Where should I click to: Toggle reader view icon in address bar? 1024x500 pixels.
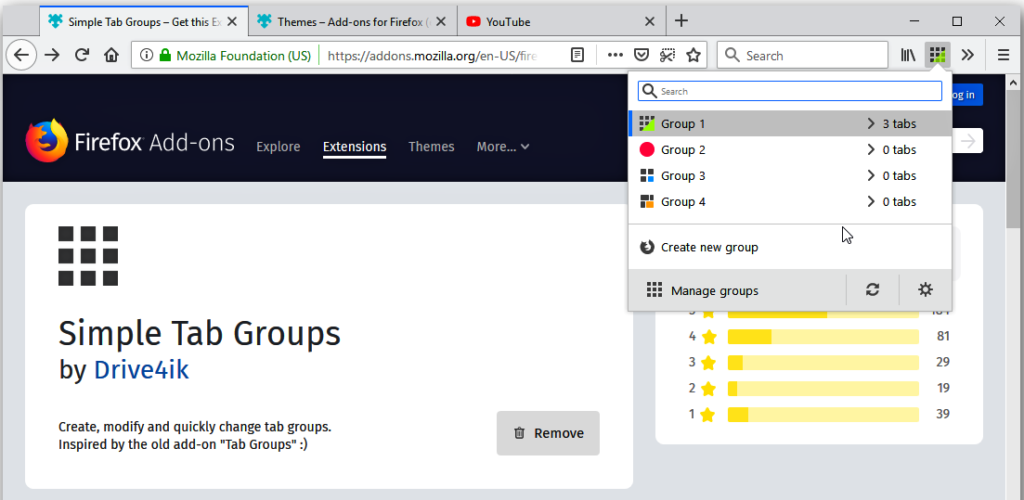click(577, 55)
